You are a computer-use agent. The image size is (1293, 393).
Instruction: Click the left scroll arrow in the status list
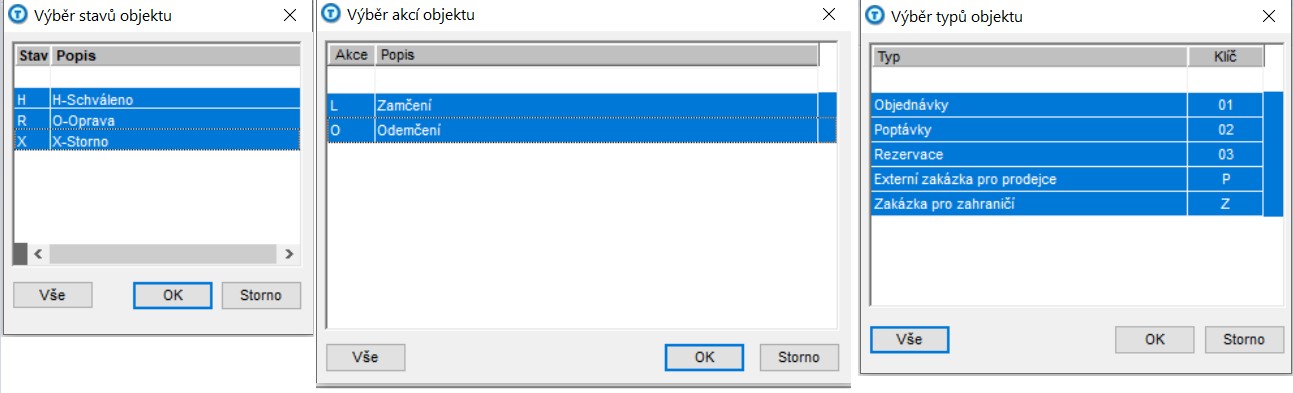[38, 254]
